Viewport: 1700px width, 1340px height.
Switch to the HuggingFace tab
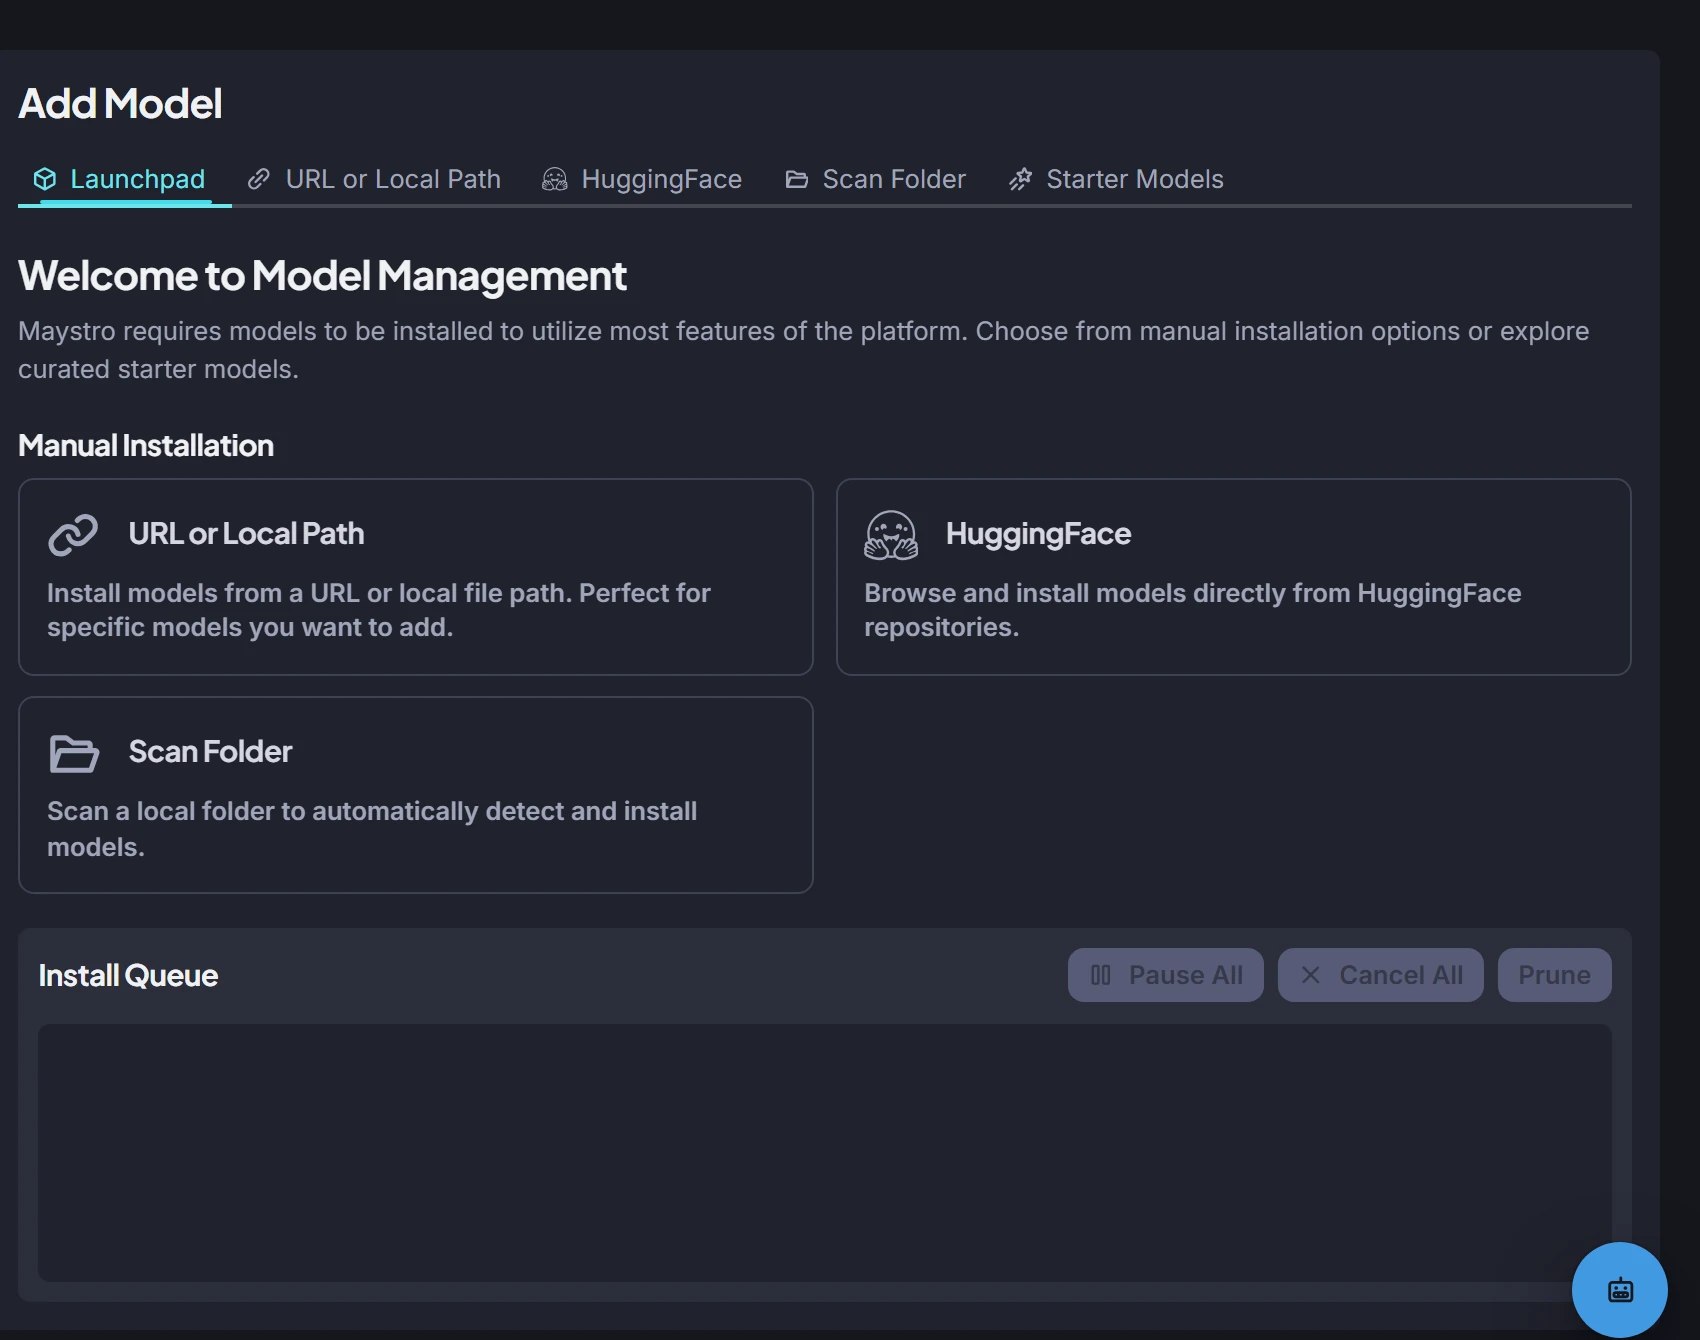642,179
